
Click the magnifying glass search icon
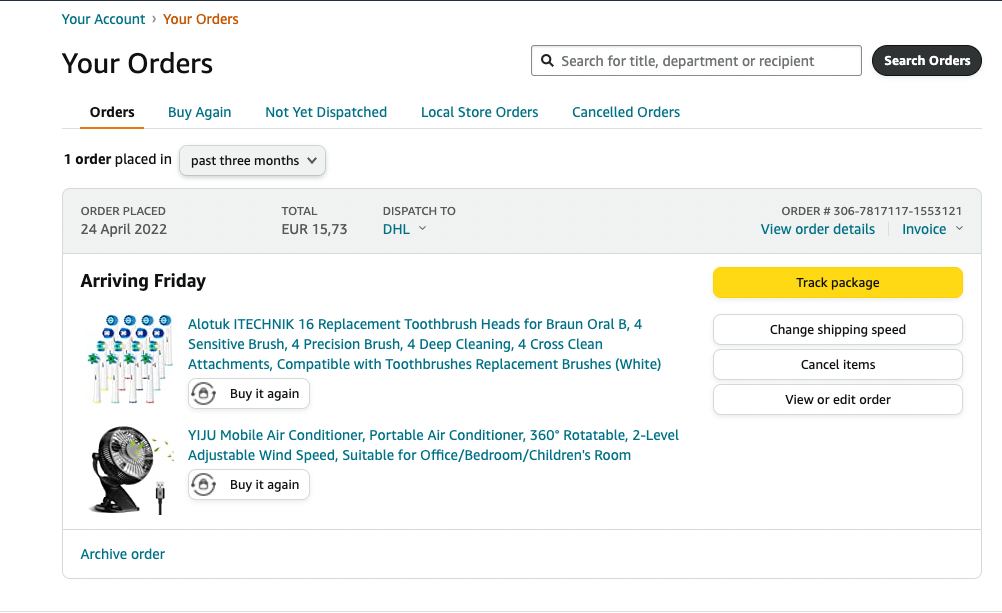[x=547, y=61]
